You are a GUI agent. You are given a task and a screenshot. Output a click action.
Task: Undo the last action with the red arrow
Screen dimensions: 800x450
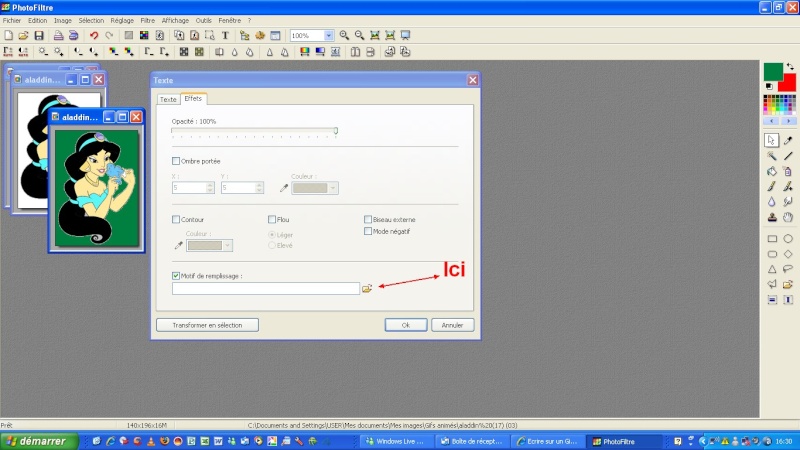94,35
